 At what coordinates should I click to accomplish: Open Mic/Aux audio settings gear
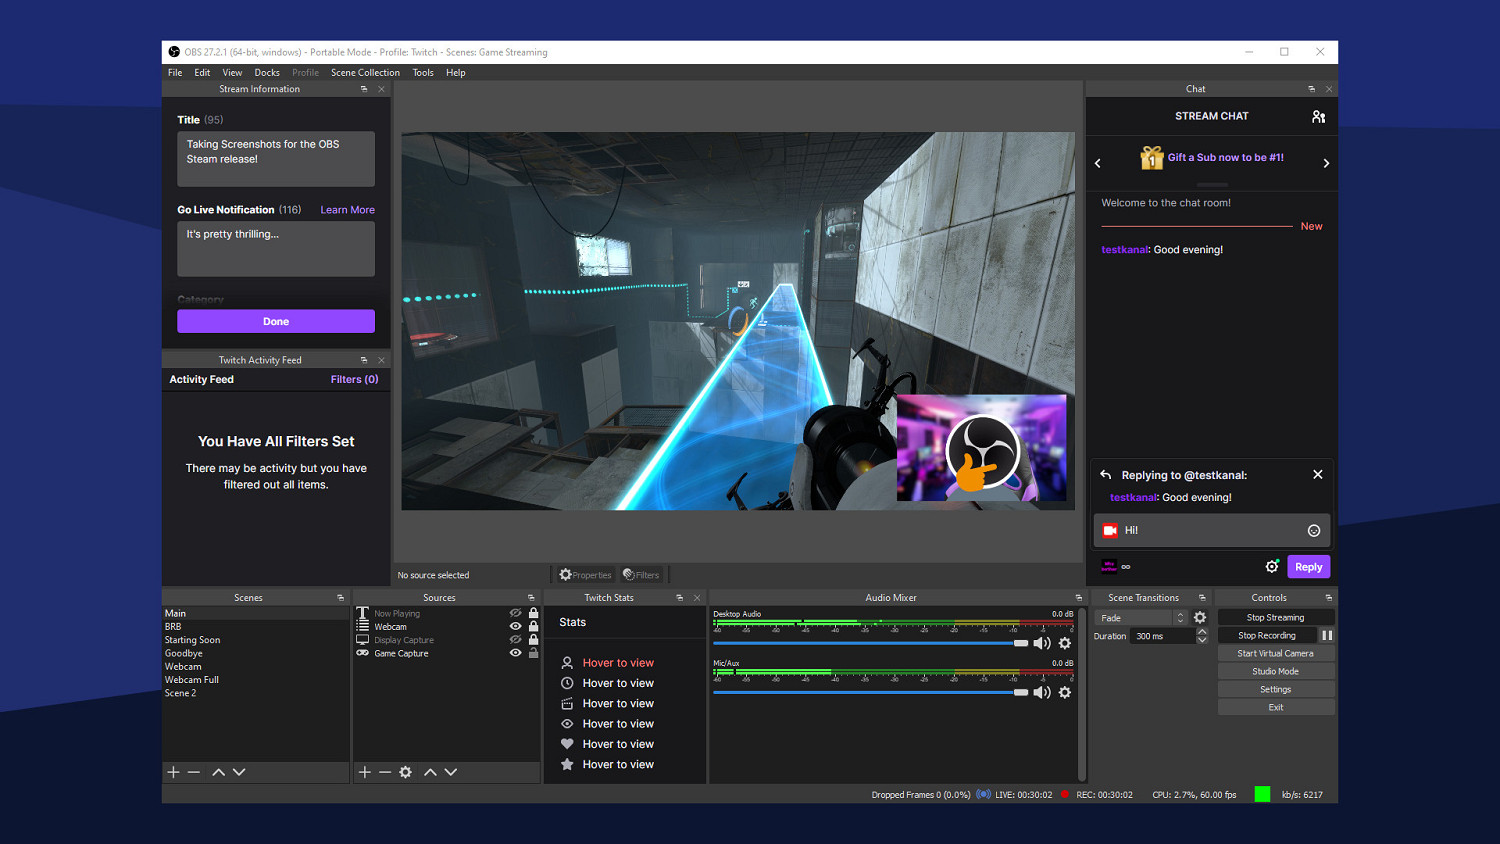(1065, 692)
